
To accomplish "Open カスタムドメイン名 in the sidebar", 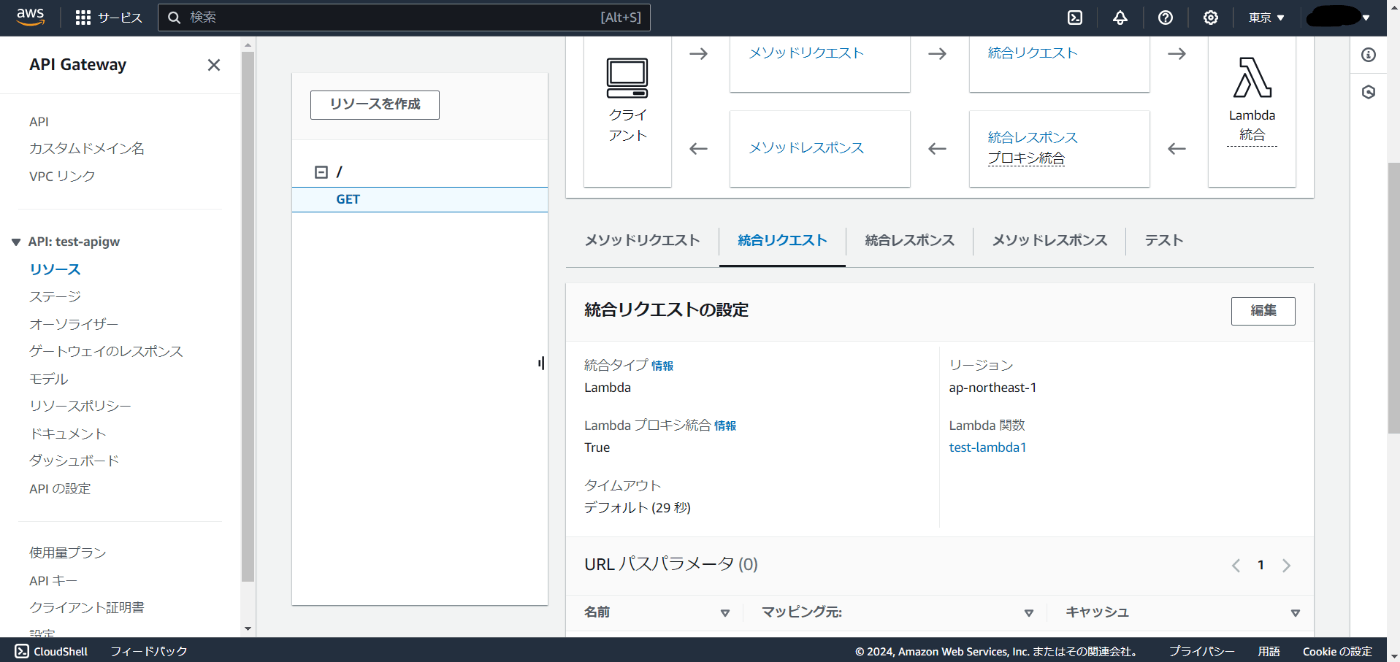I will [x=87, y=148].
